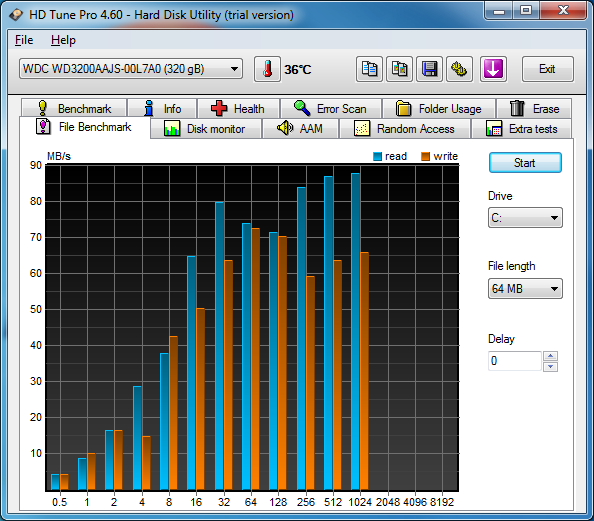Click the Exit button
Viewport: 594px width, 521px height.
pyautogui.click(x=547, y=69)
